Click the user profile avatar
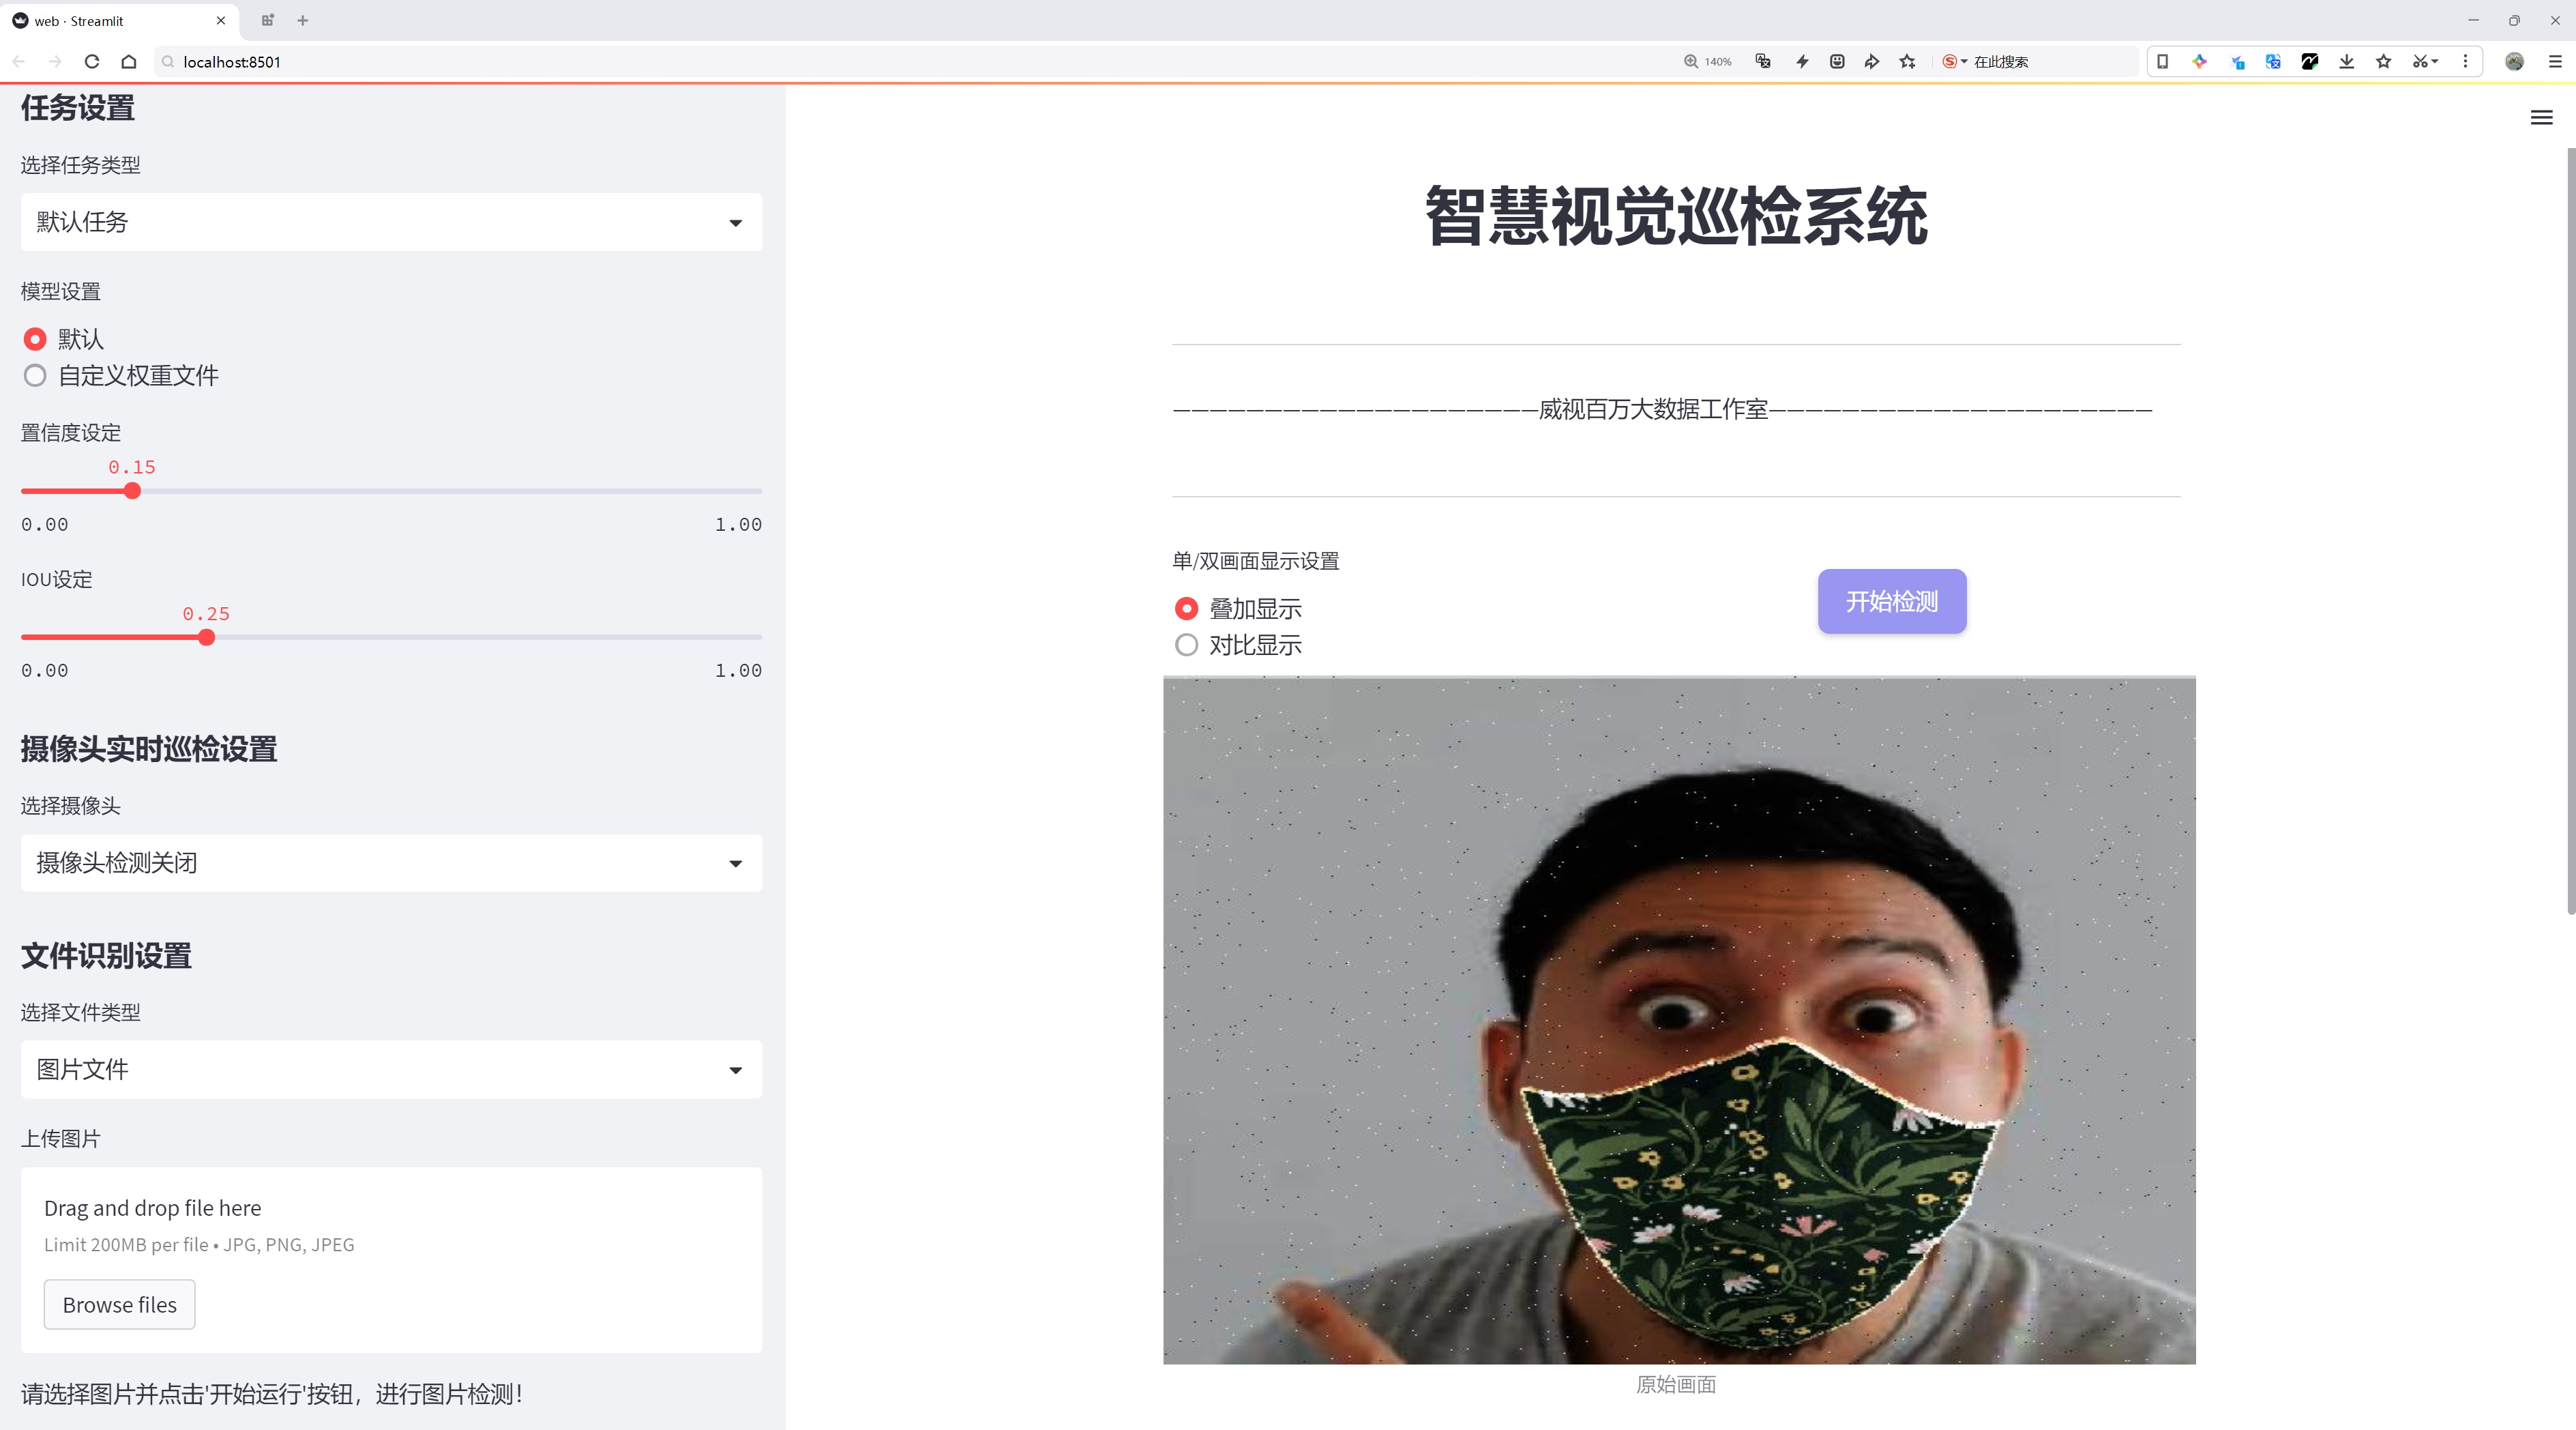 2514,62
